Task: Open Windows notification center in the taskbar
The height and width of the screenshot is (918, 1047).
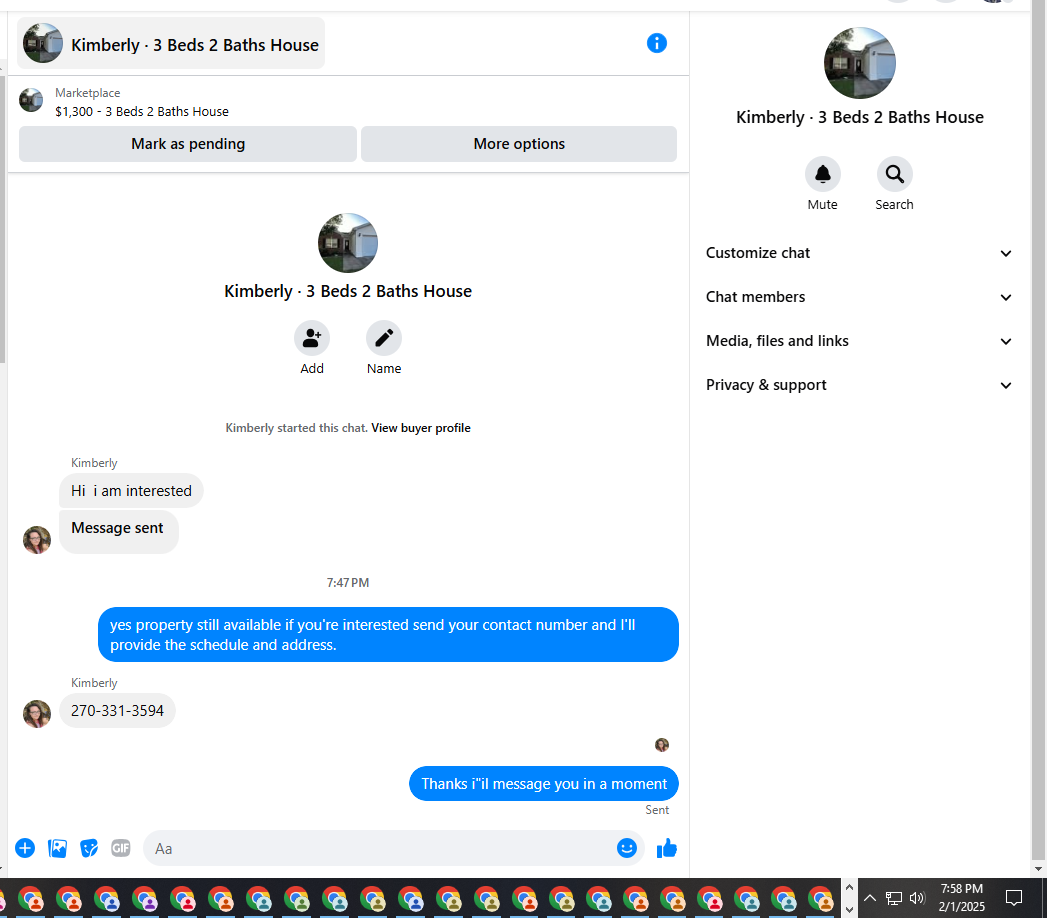Action: click(1013, 898)
